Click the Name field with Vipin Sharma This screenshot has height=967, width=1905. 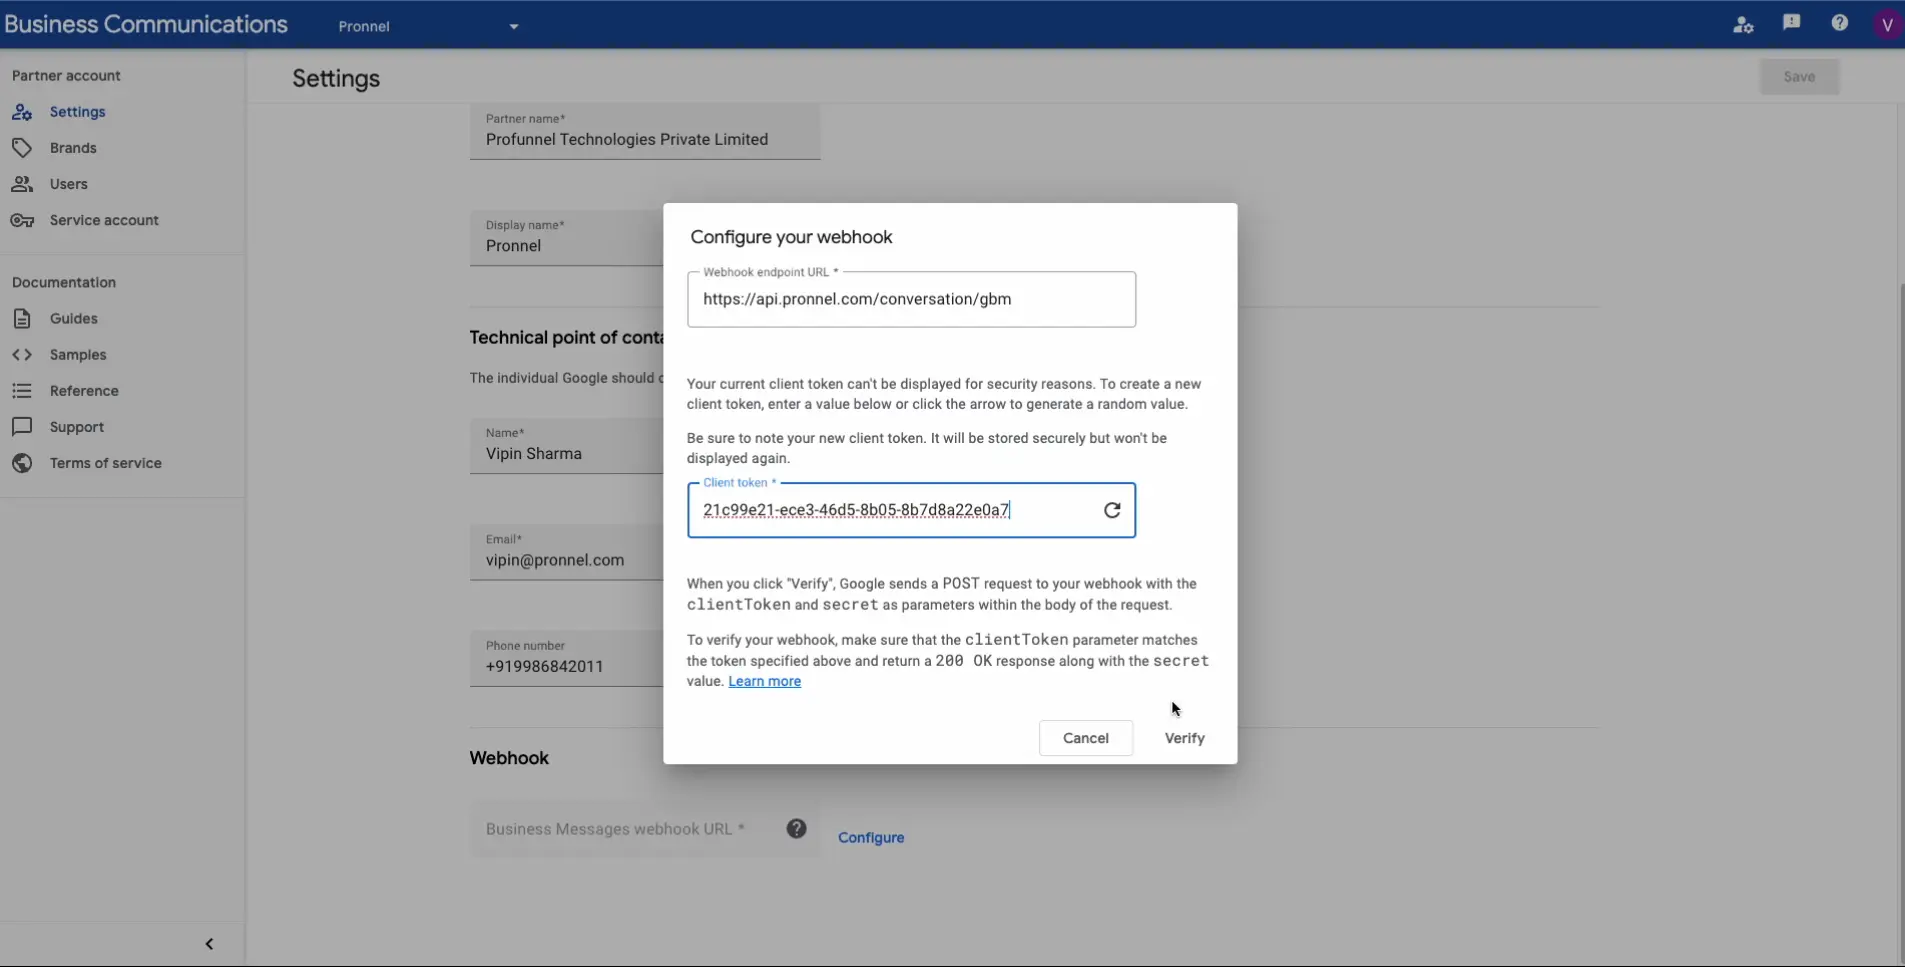[x=567, y=446]
